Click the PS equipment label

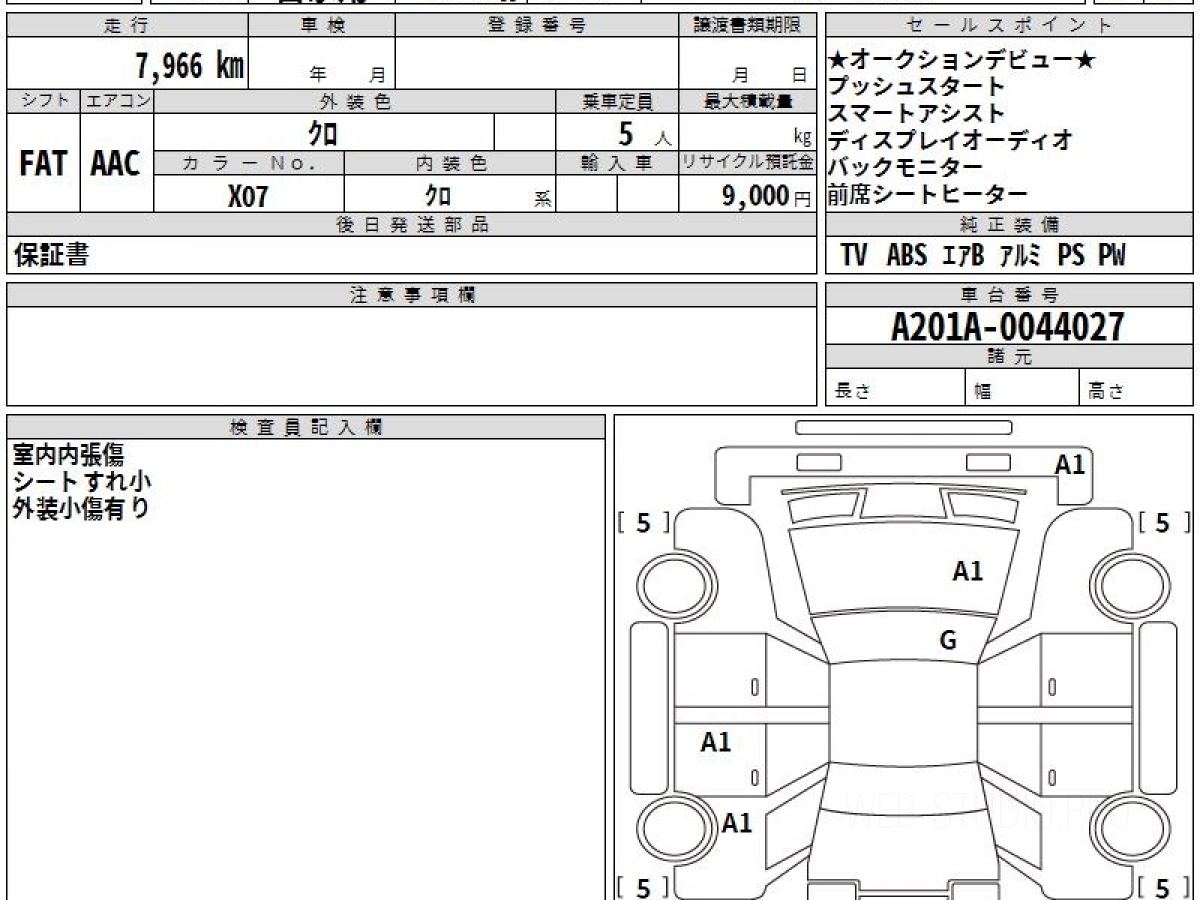point(1071,256)
